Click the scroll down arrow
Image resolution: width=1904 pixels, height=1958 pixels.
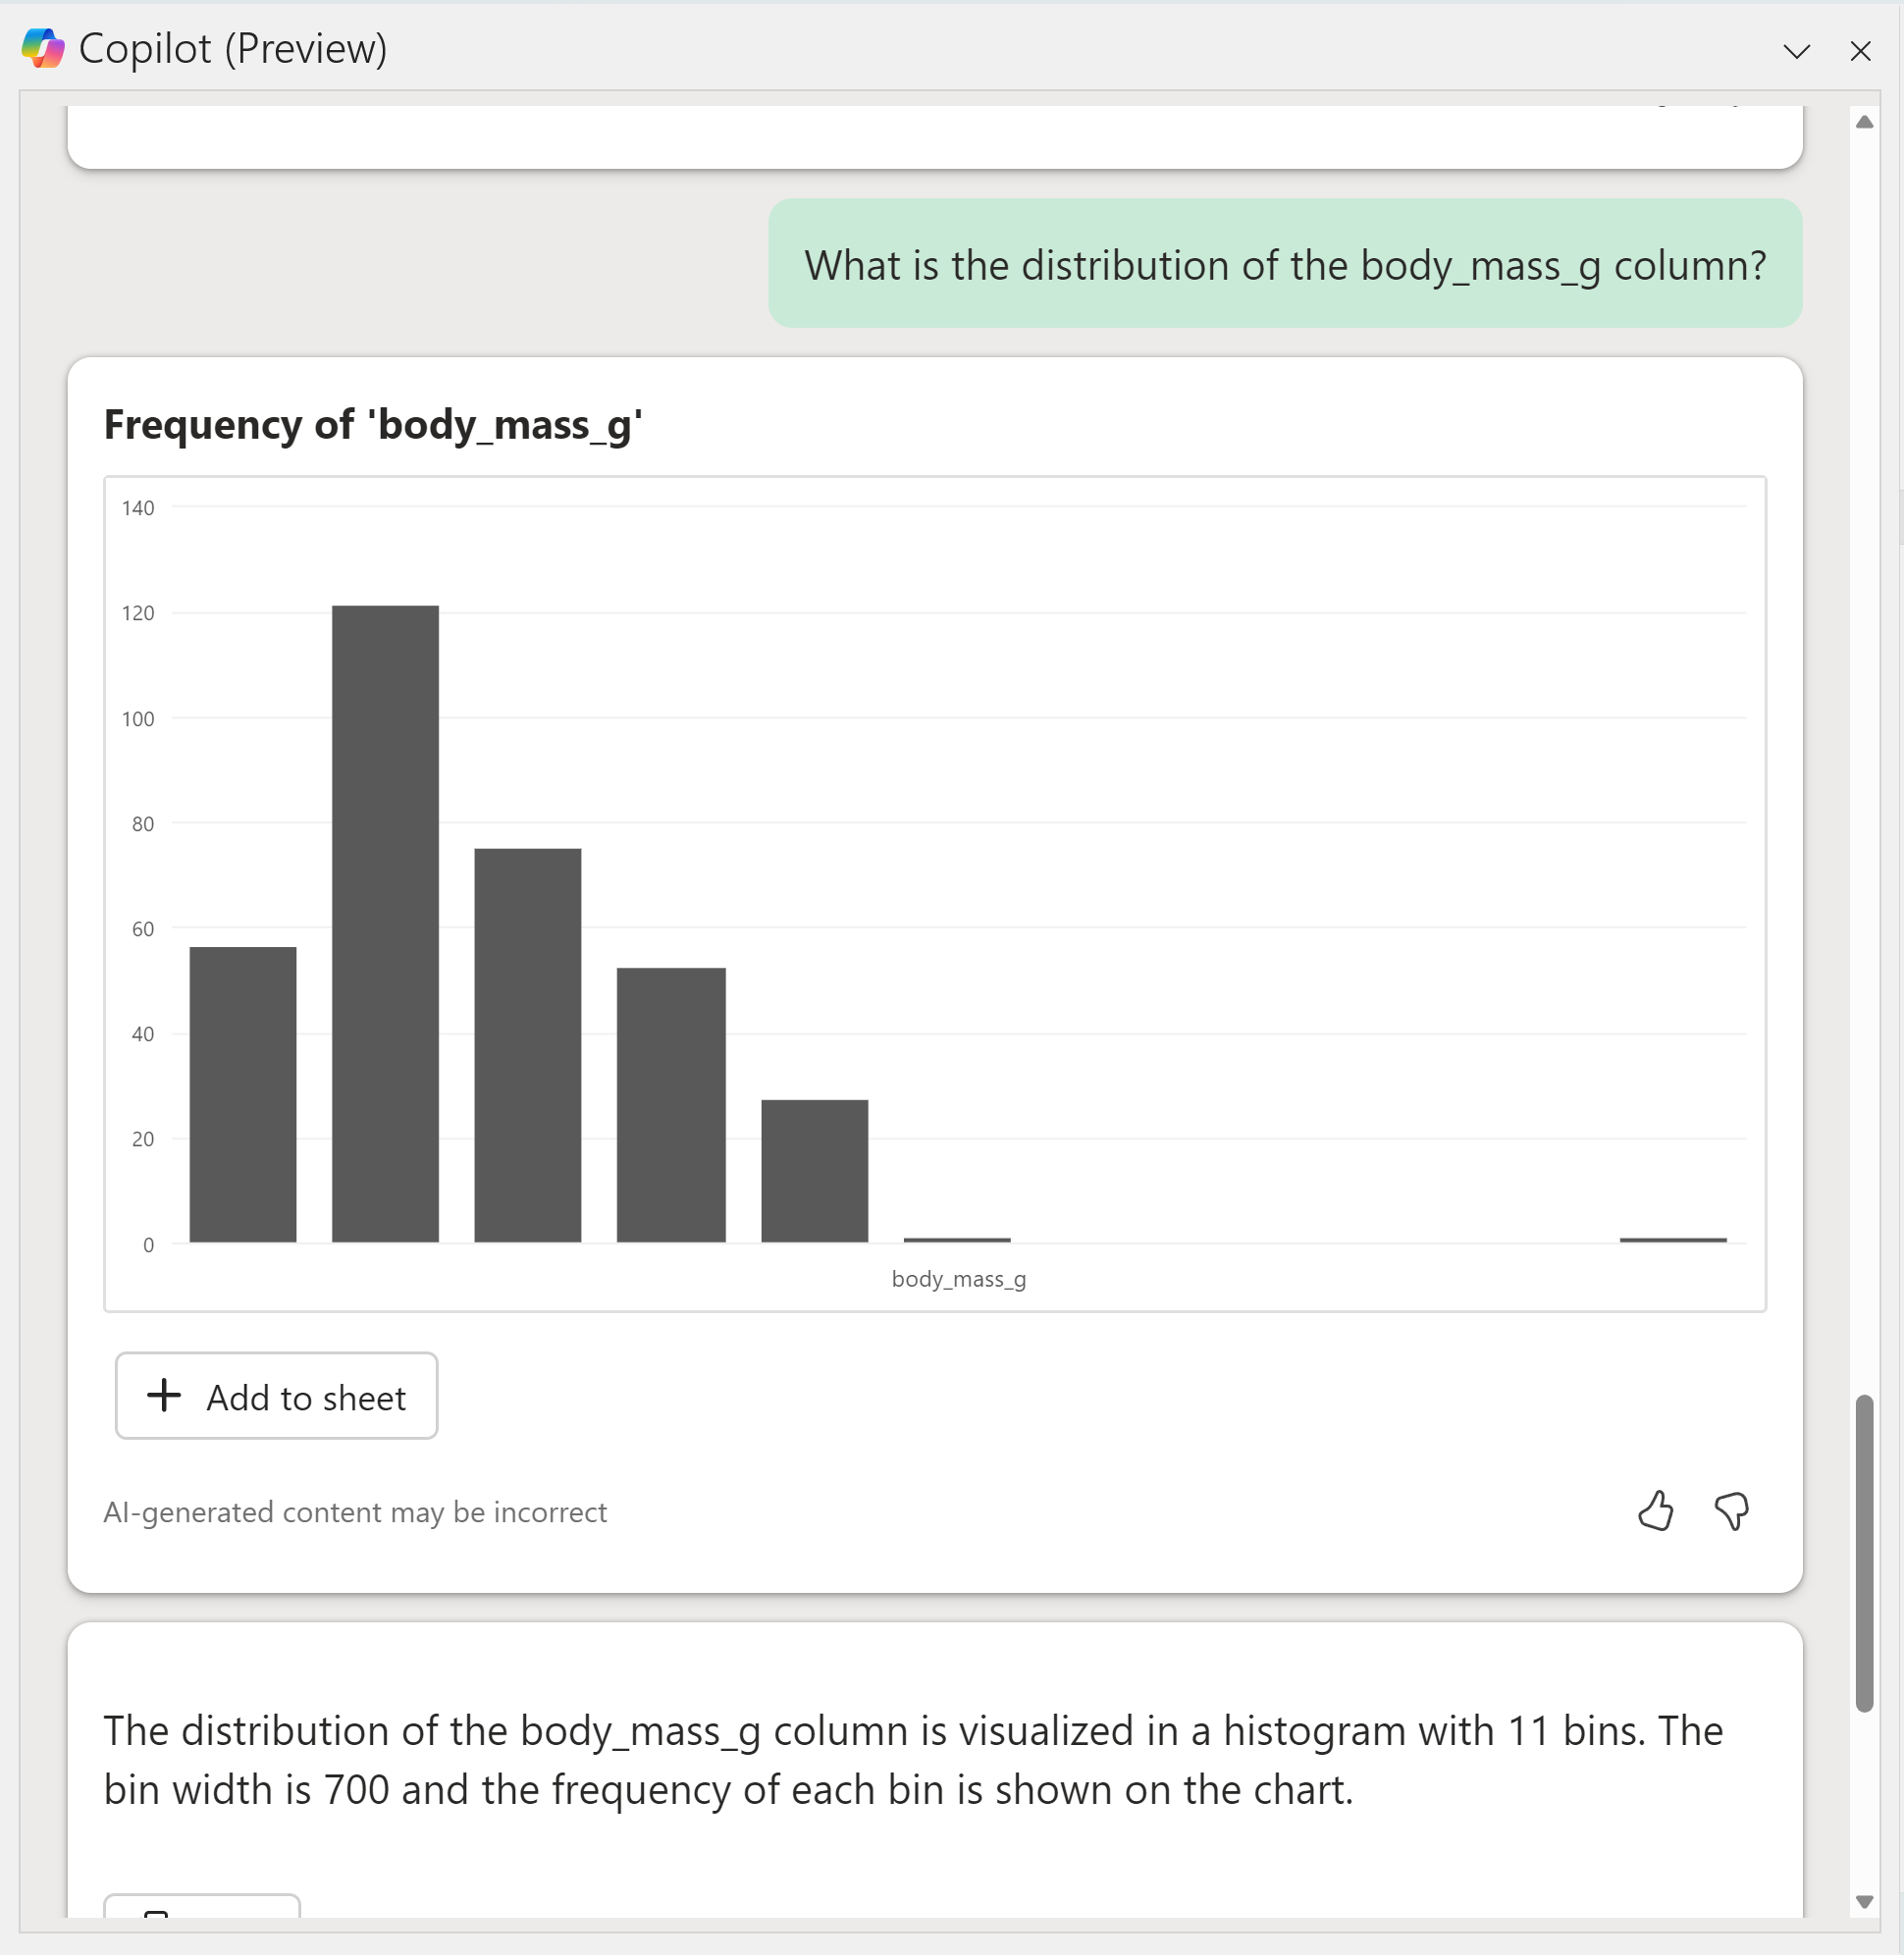coord(1864,1902)
